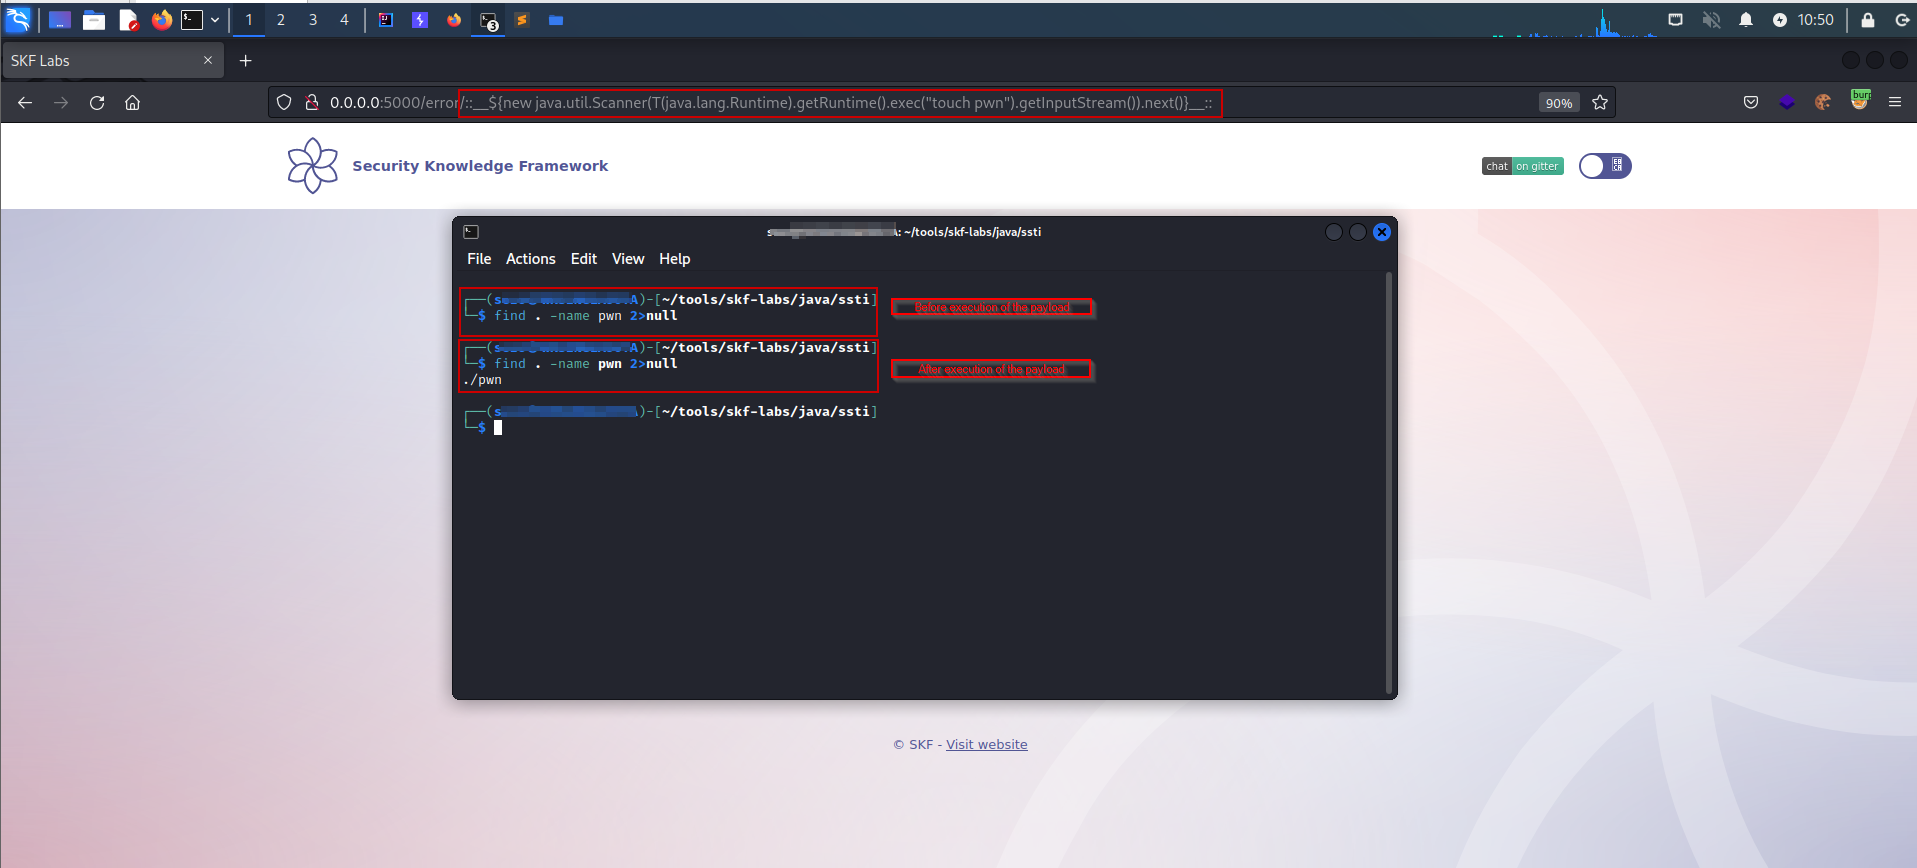Bookmark this page with the star icon
This screenshot has width=1917, height=868.
click(1600, 103)
